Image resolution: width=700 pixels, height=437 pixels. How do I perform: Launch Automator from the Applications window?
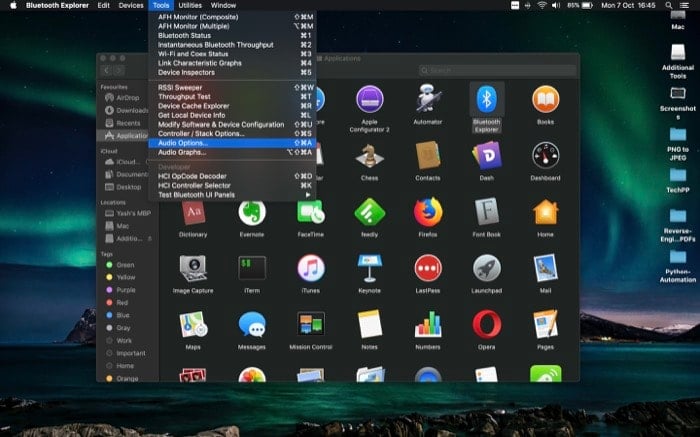(428, 98)
